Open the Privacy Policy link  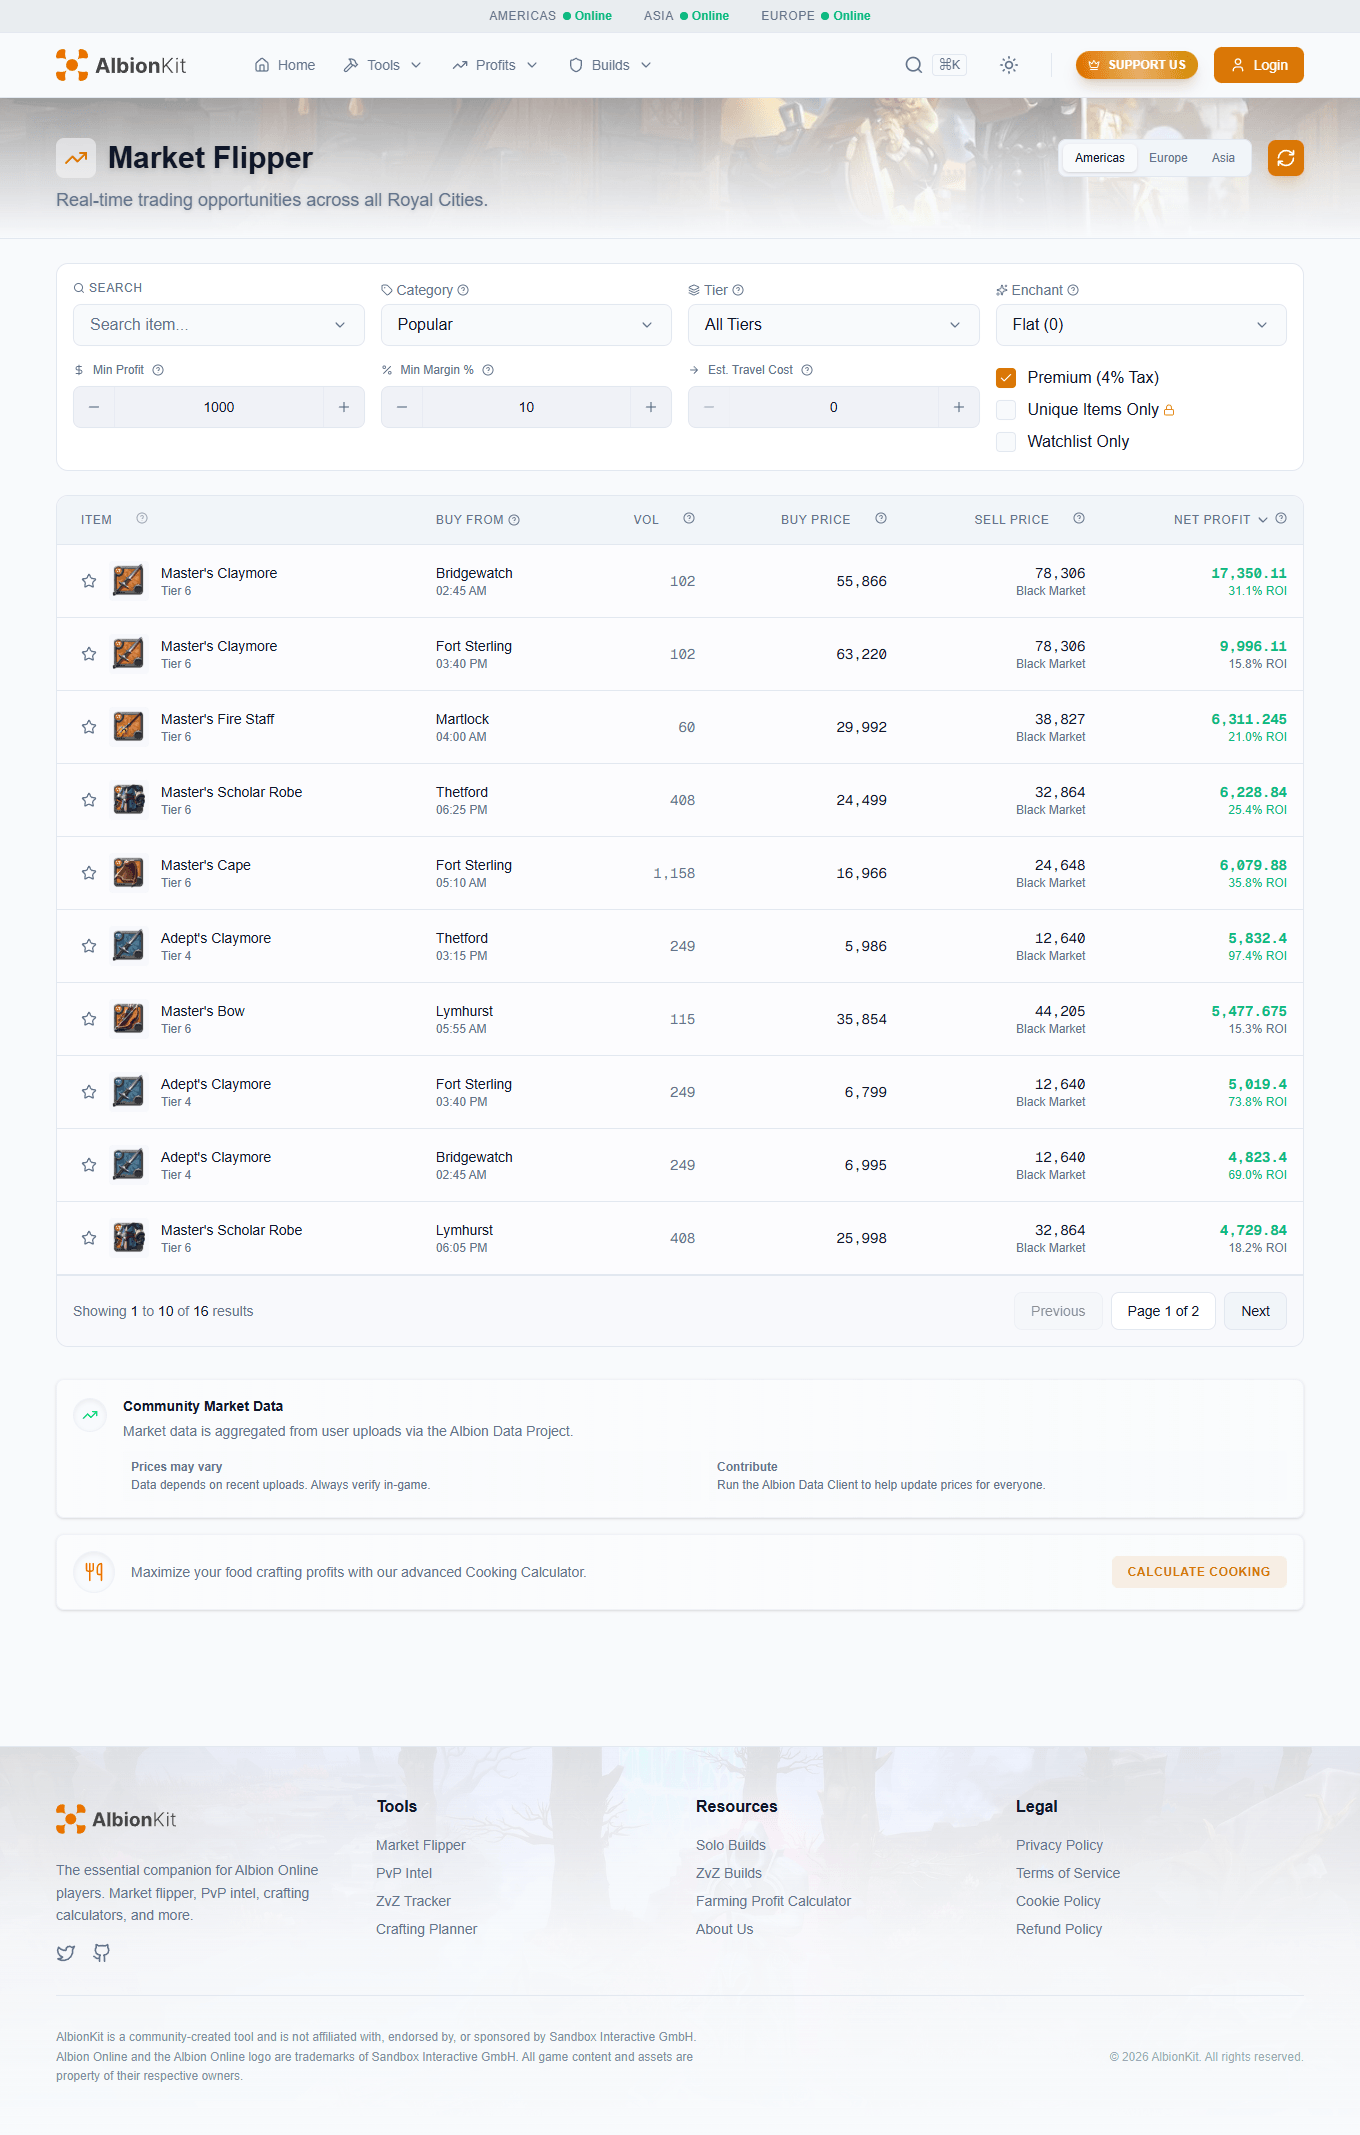coord(1059,1845)
